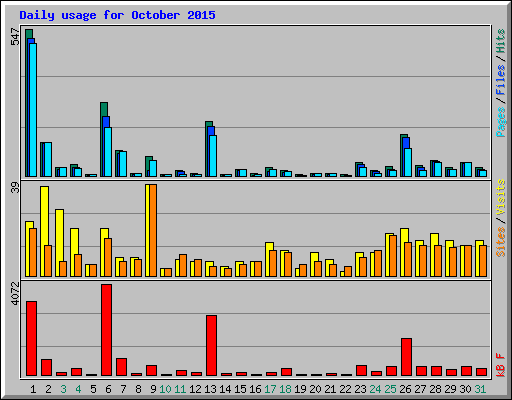Viewport: 512px width, 400px height.
Task: Click the Hits legend label
Action: coord(501,41)
